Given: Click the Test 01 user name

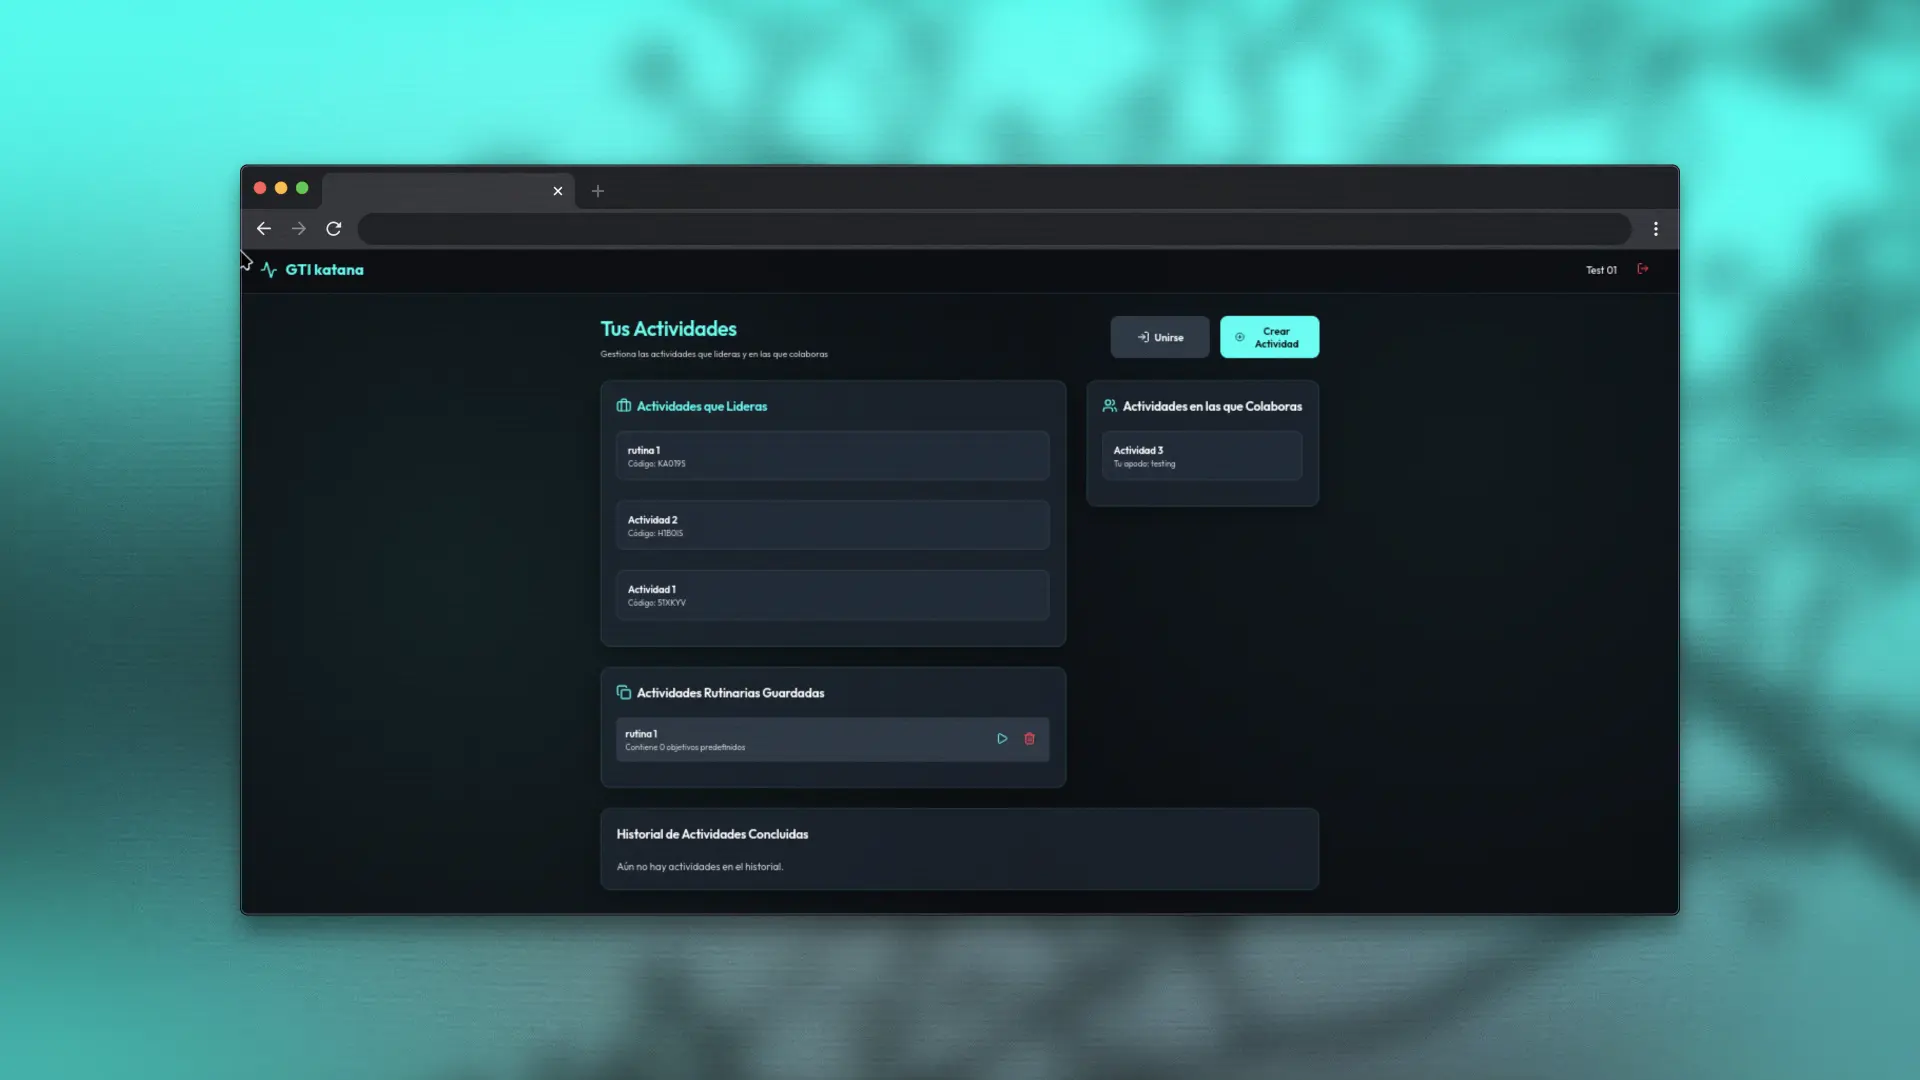Looking at the screenshot, I should 1601,270.
